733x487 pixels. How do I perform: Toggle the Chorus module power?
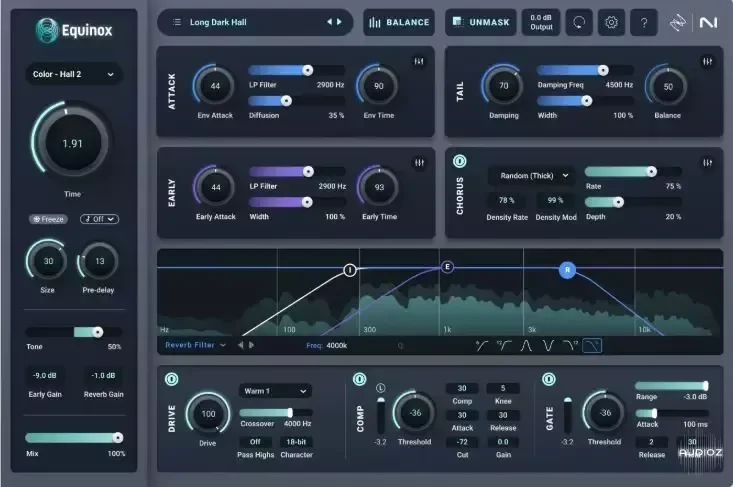click(460, 161)
